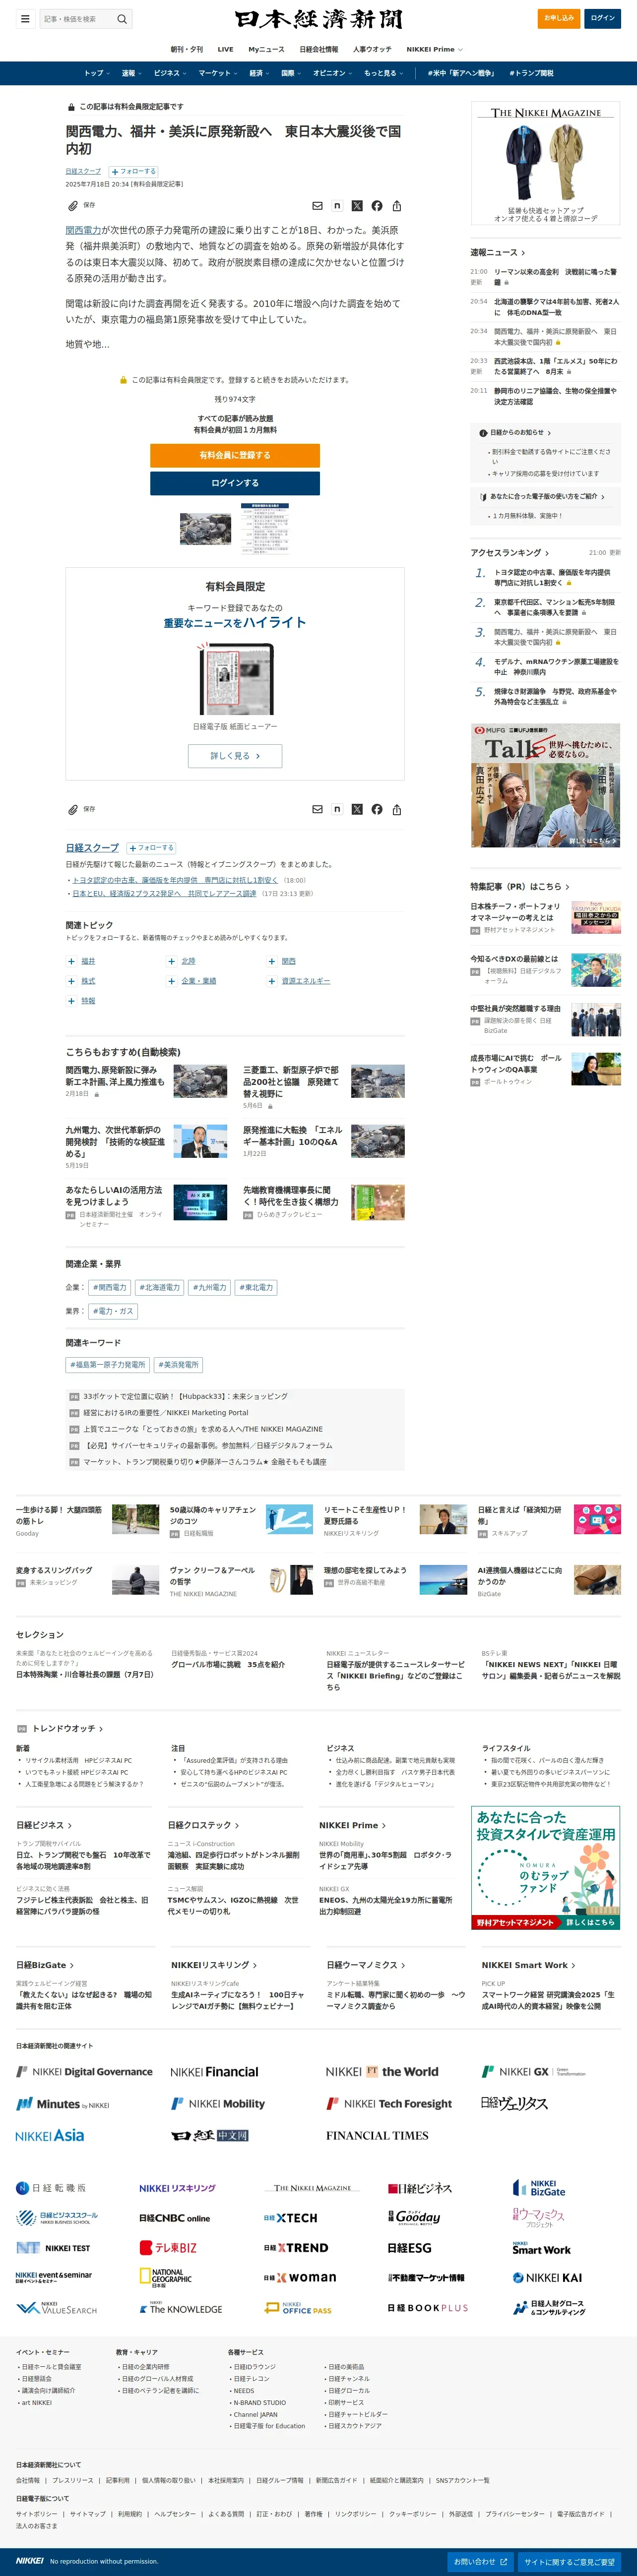Open 日経転職版 logo link
The width and height of the screenshot is (637, 2576).
pos(51,2188)
